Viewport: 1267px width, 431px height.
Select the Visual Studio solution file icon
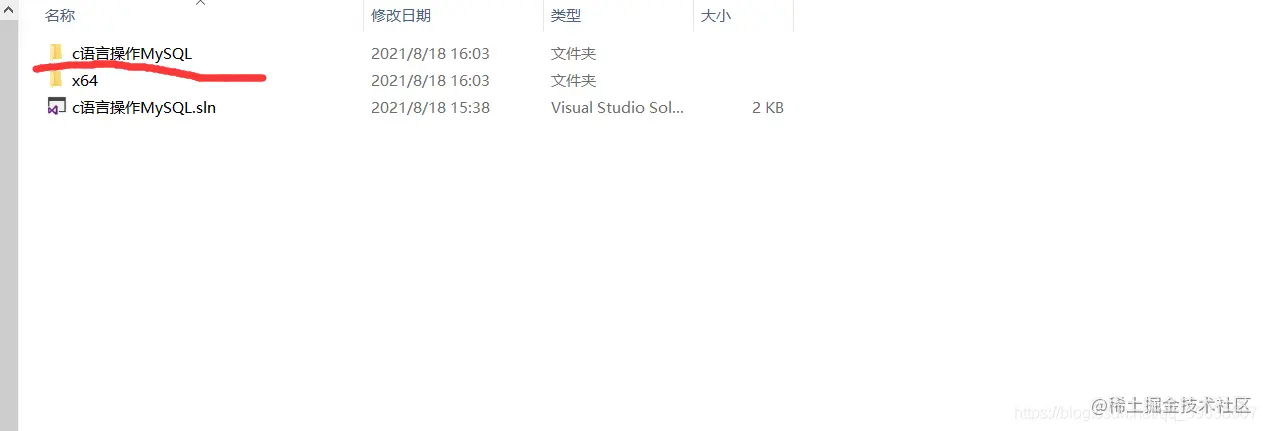point(56,107)
